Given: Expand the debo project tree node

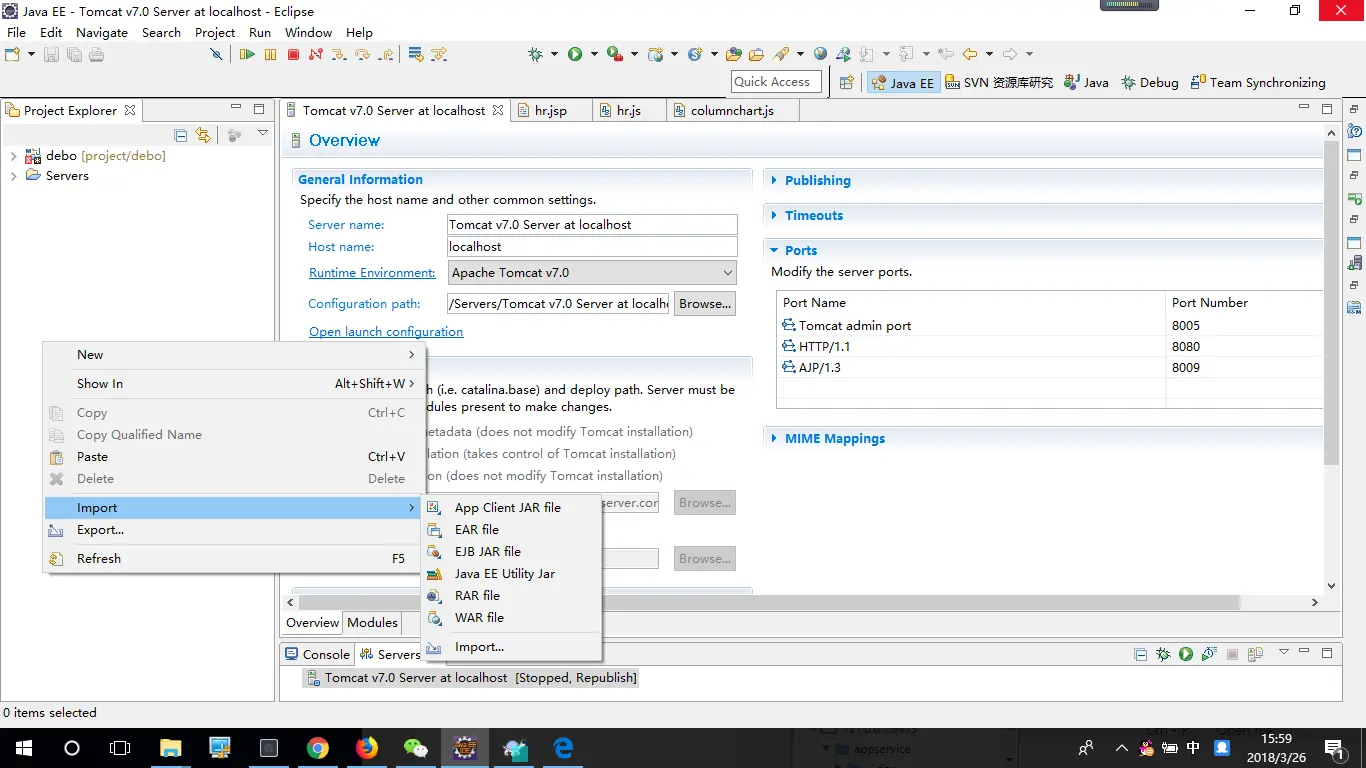Looking at the screenshot, I should [13, 156].
